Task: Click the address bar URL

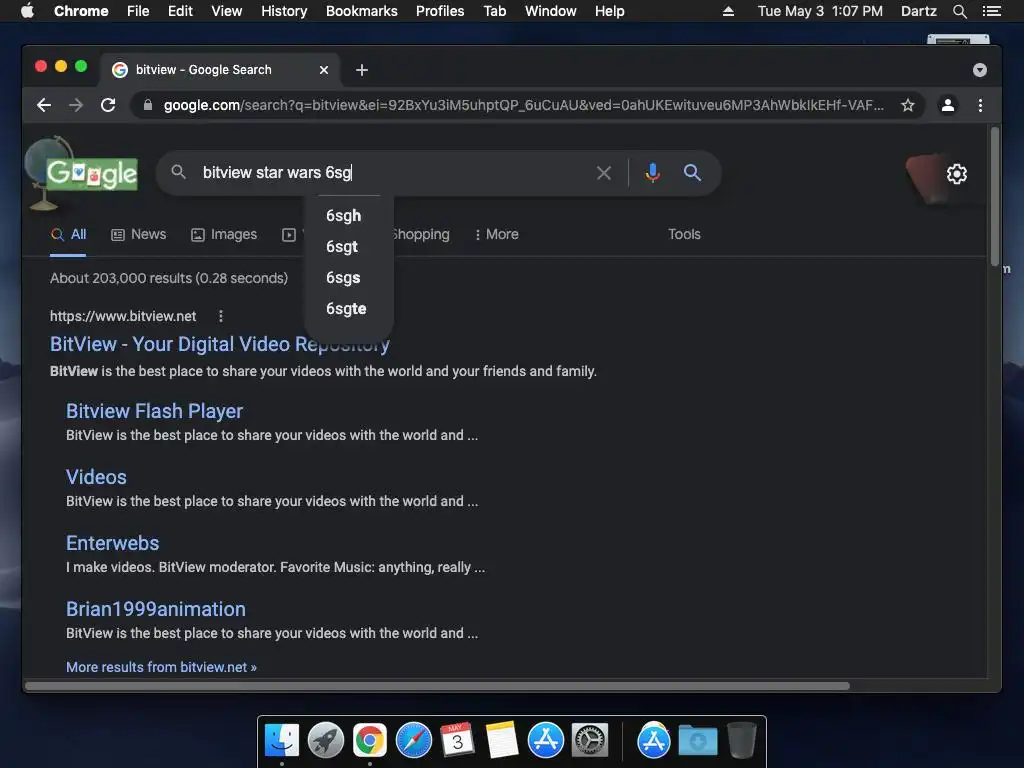Action: (523, 105)
